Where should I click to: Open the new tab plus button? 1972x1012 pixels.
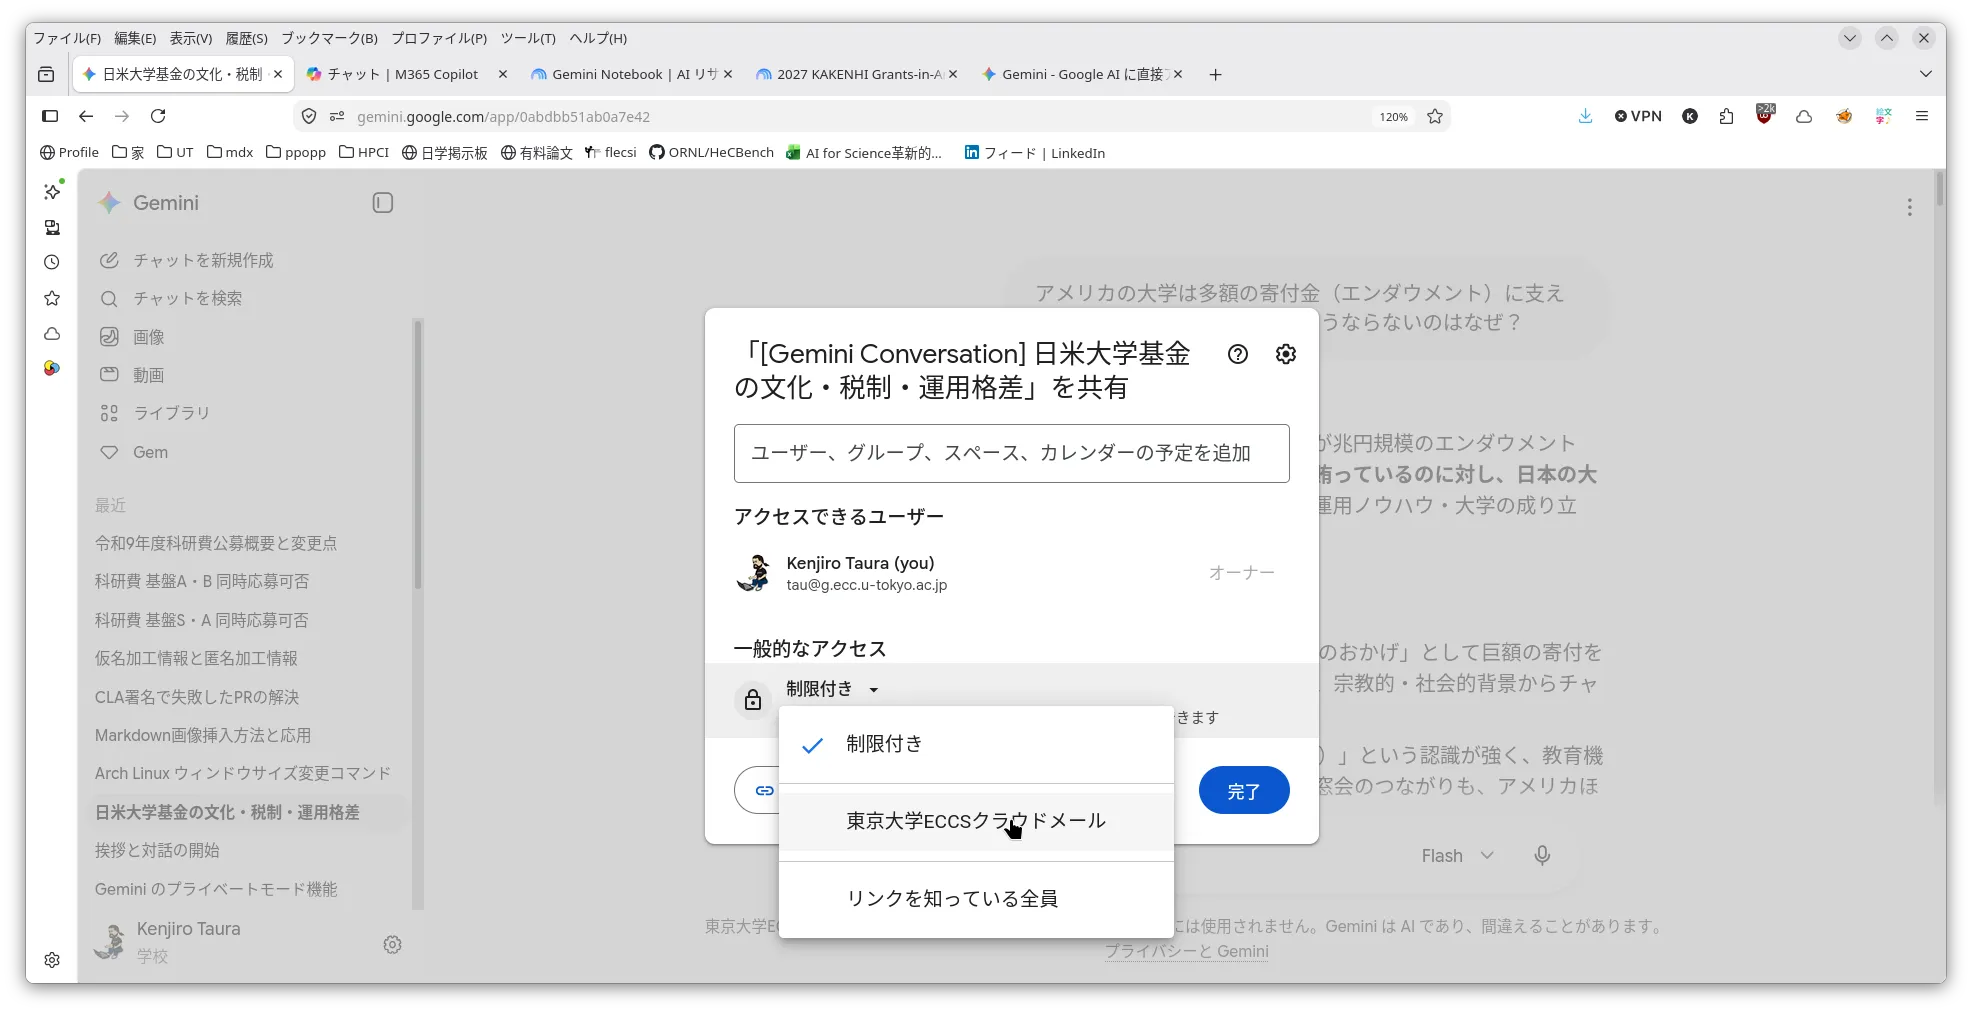point(1215,74)
